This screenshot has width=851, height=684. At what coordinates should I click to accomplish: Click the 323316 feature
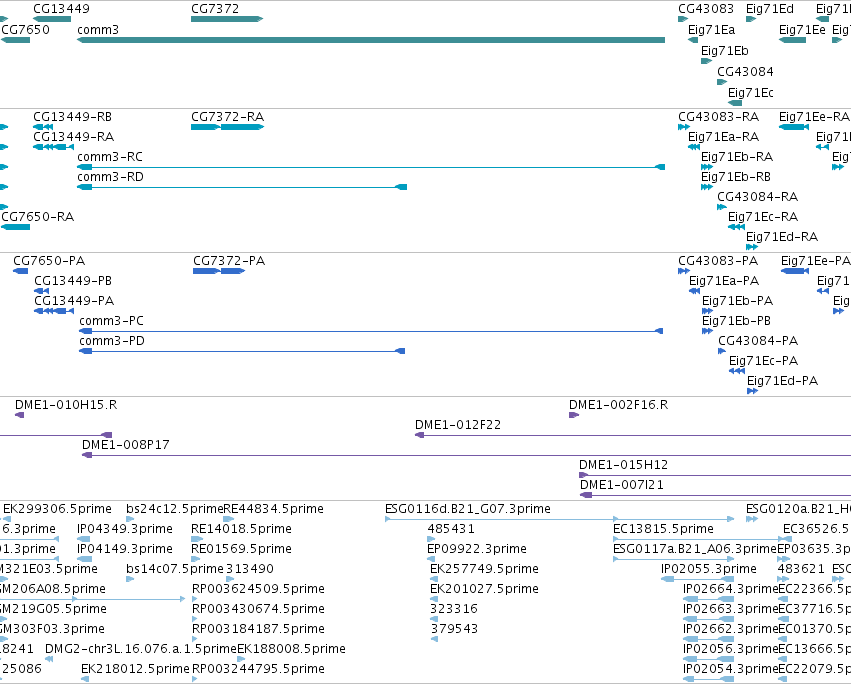click(434, 619)
